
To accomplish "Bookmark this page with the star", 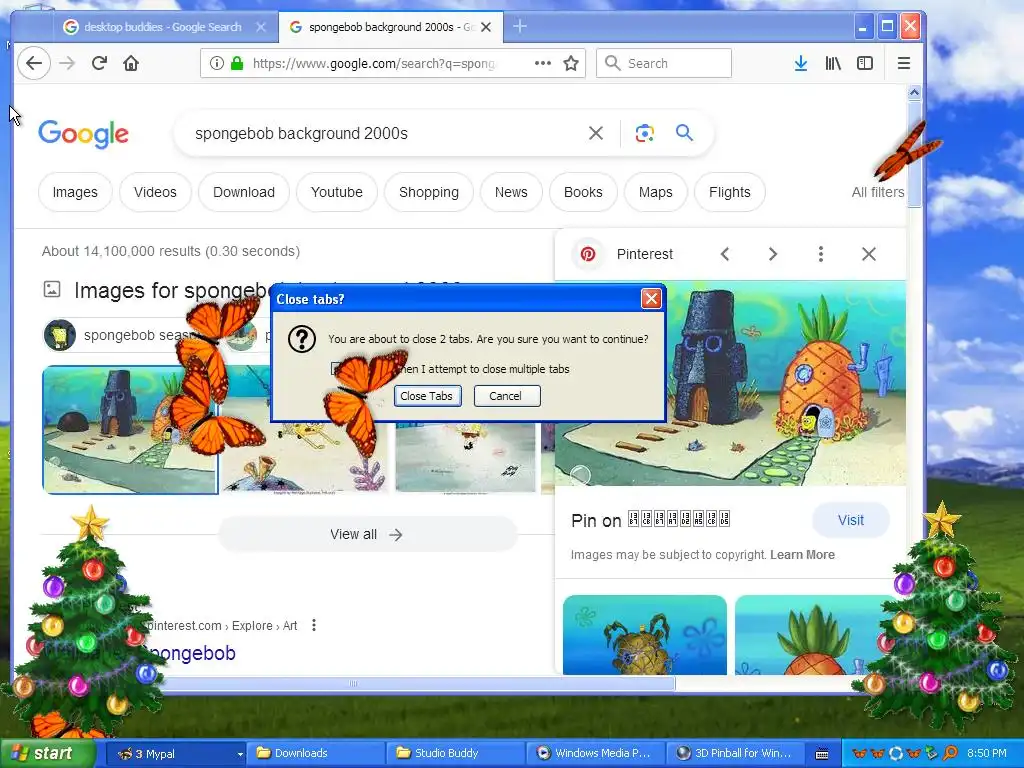I will pyautogui.click(x=571, y=63).
